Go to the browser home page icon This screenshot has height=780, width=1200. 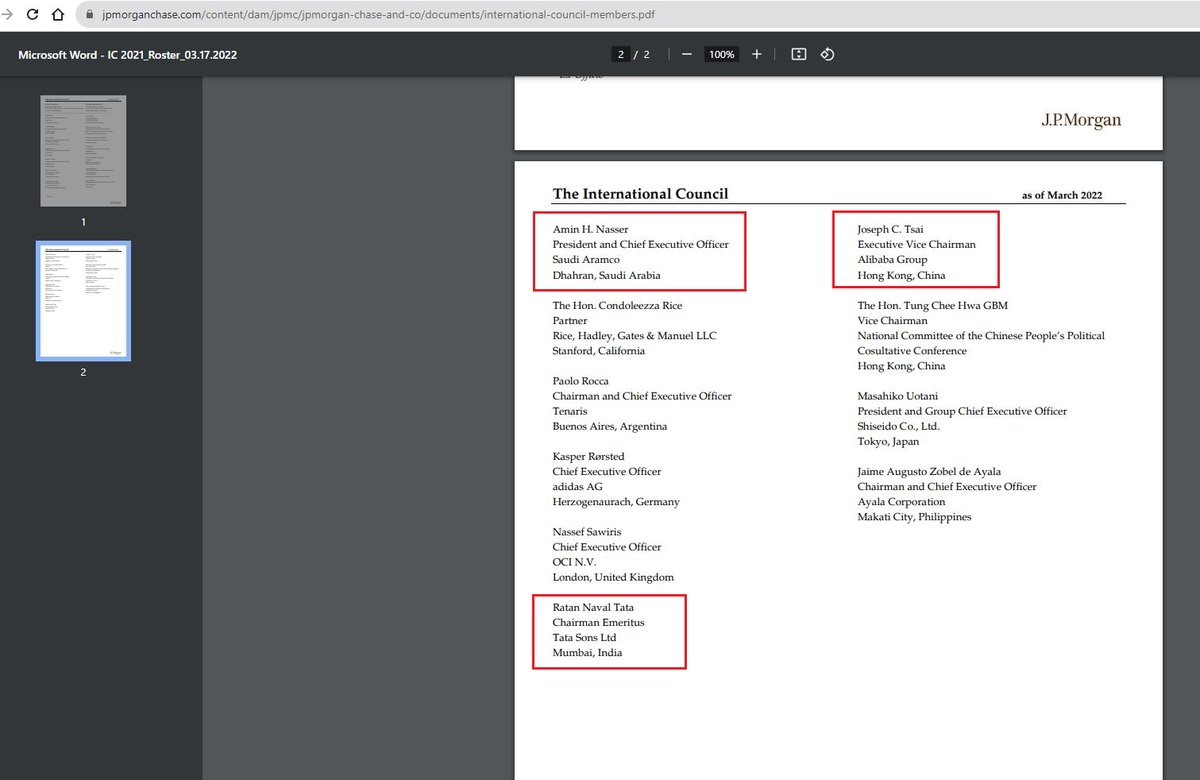pyautogui.click(x=58, y=15)
